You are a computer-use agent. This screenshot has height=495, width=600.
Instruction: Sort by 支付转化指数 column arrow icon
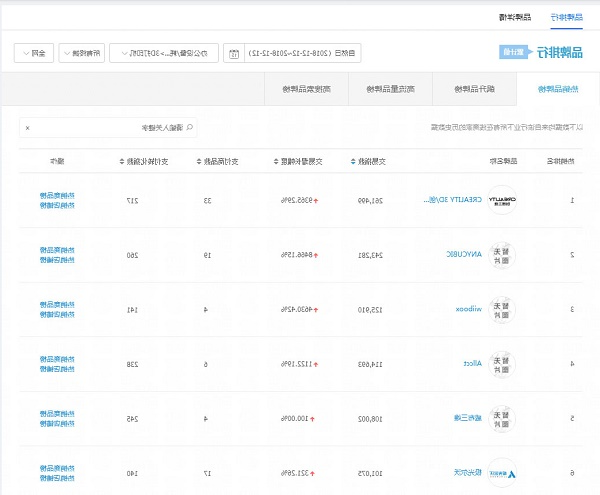[121, 160]
